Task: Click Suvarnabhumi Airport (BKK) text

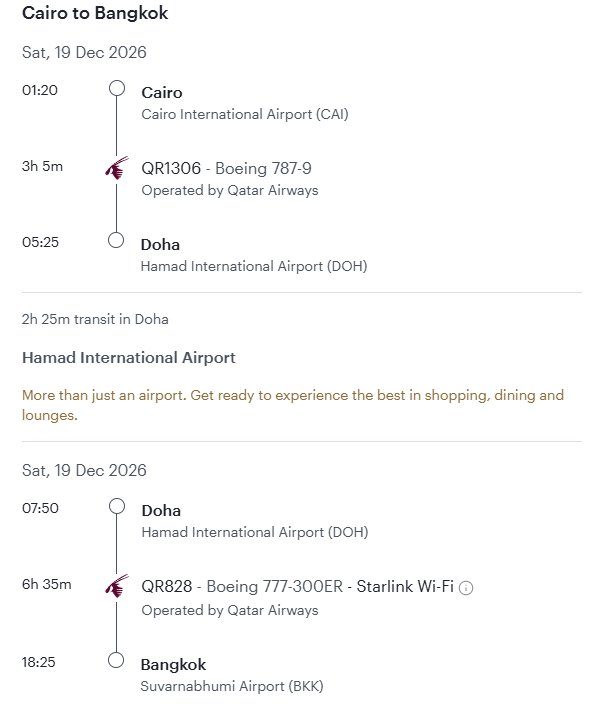Action: 232,686
